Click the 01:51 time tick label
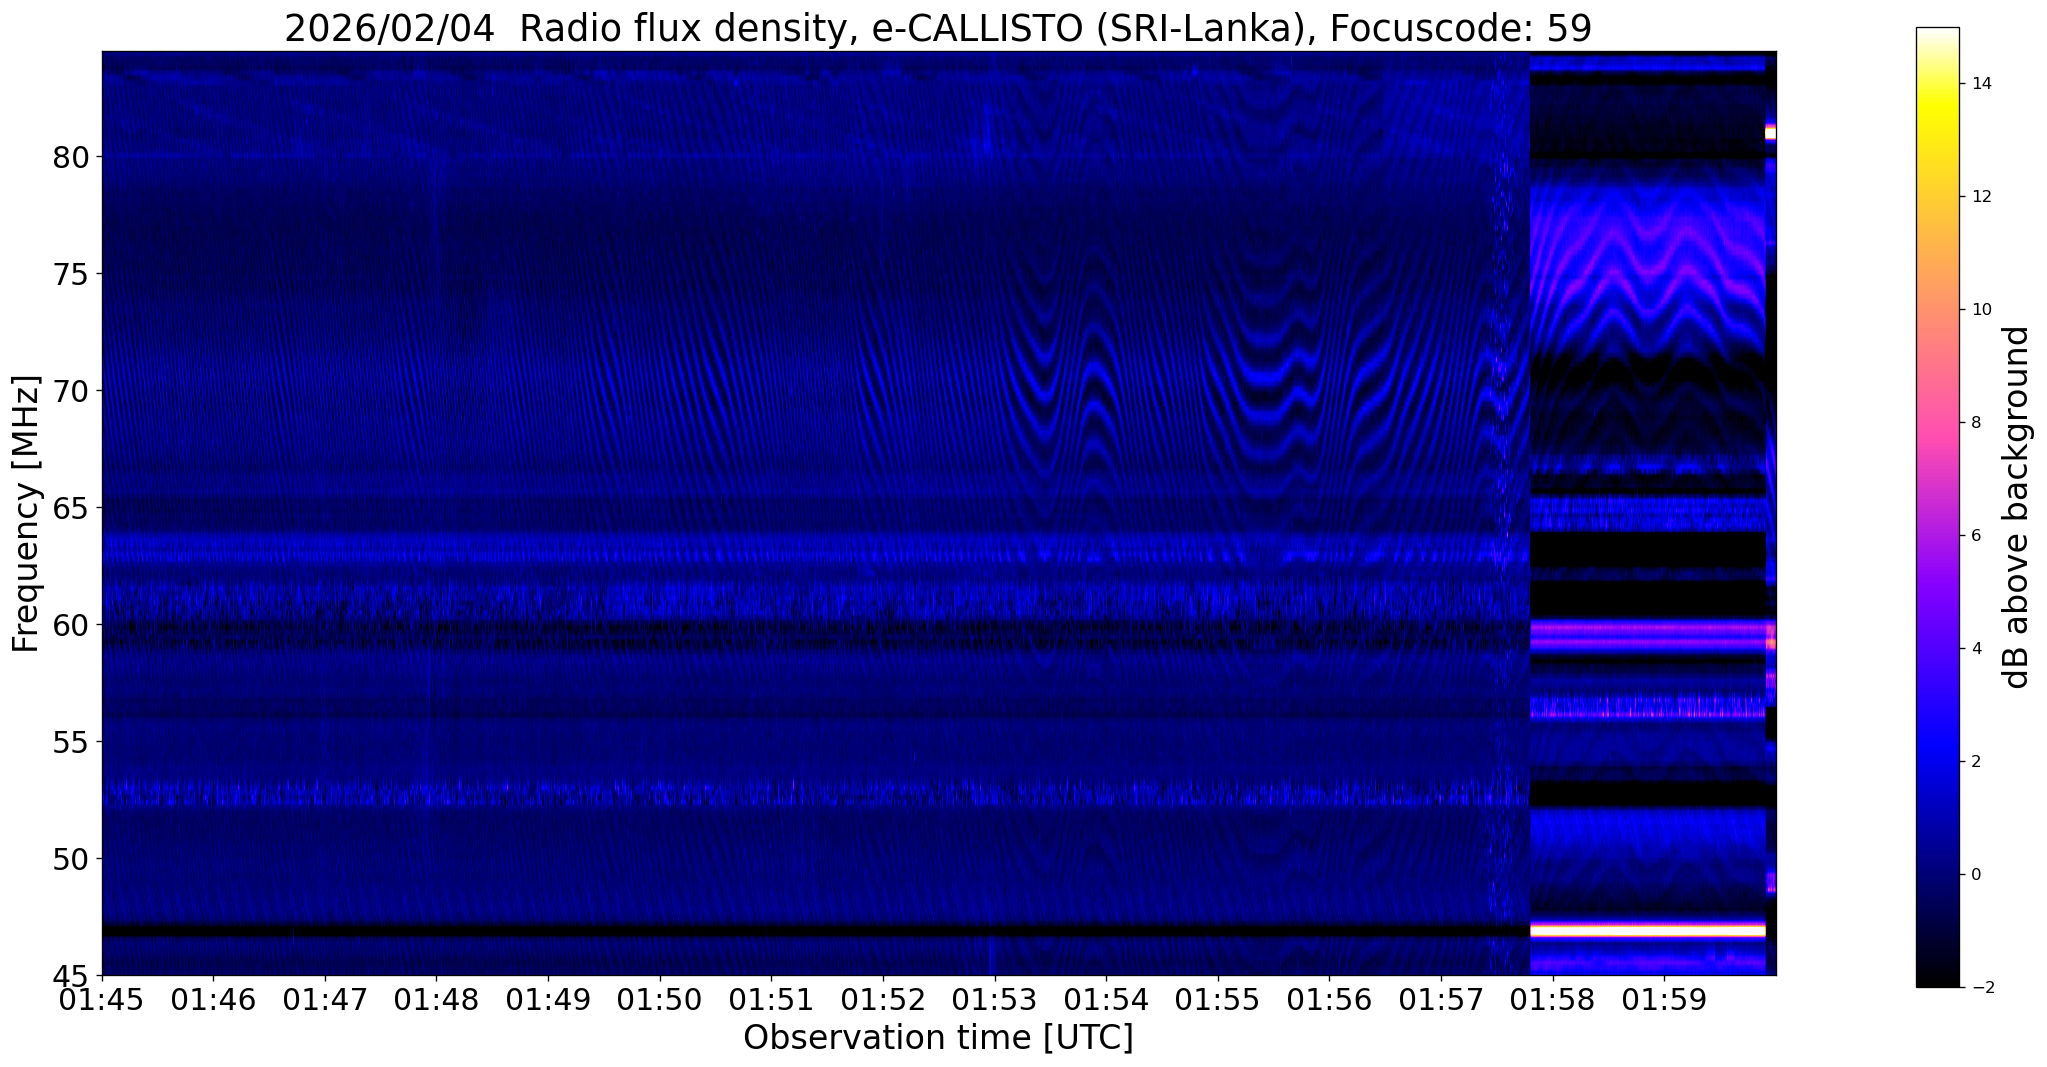This screenshot has height=1067, width=2047. (771, 999)
